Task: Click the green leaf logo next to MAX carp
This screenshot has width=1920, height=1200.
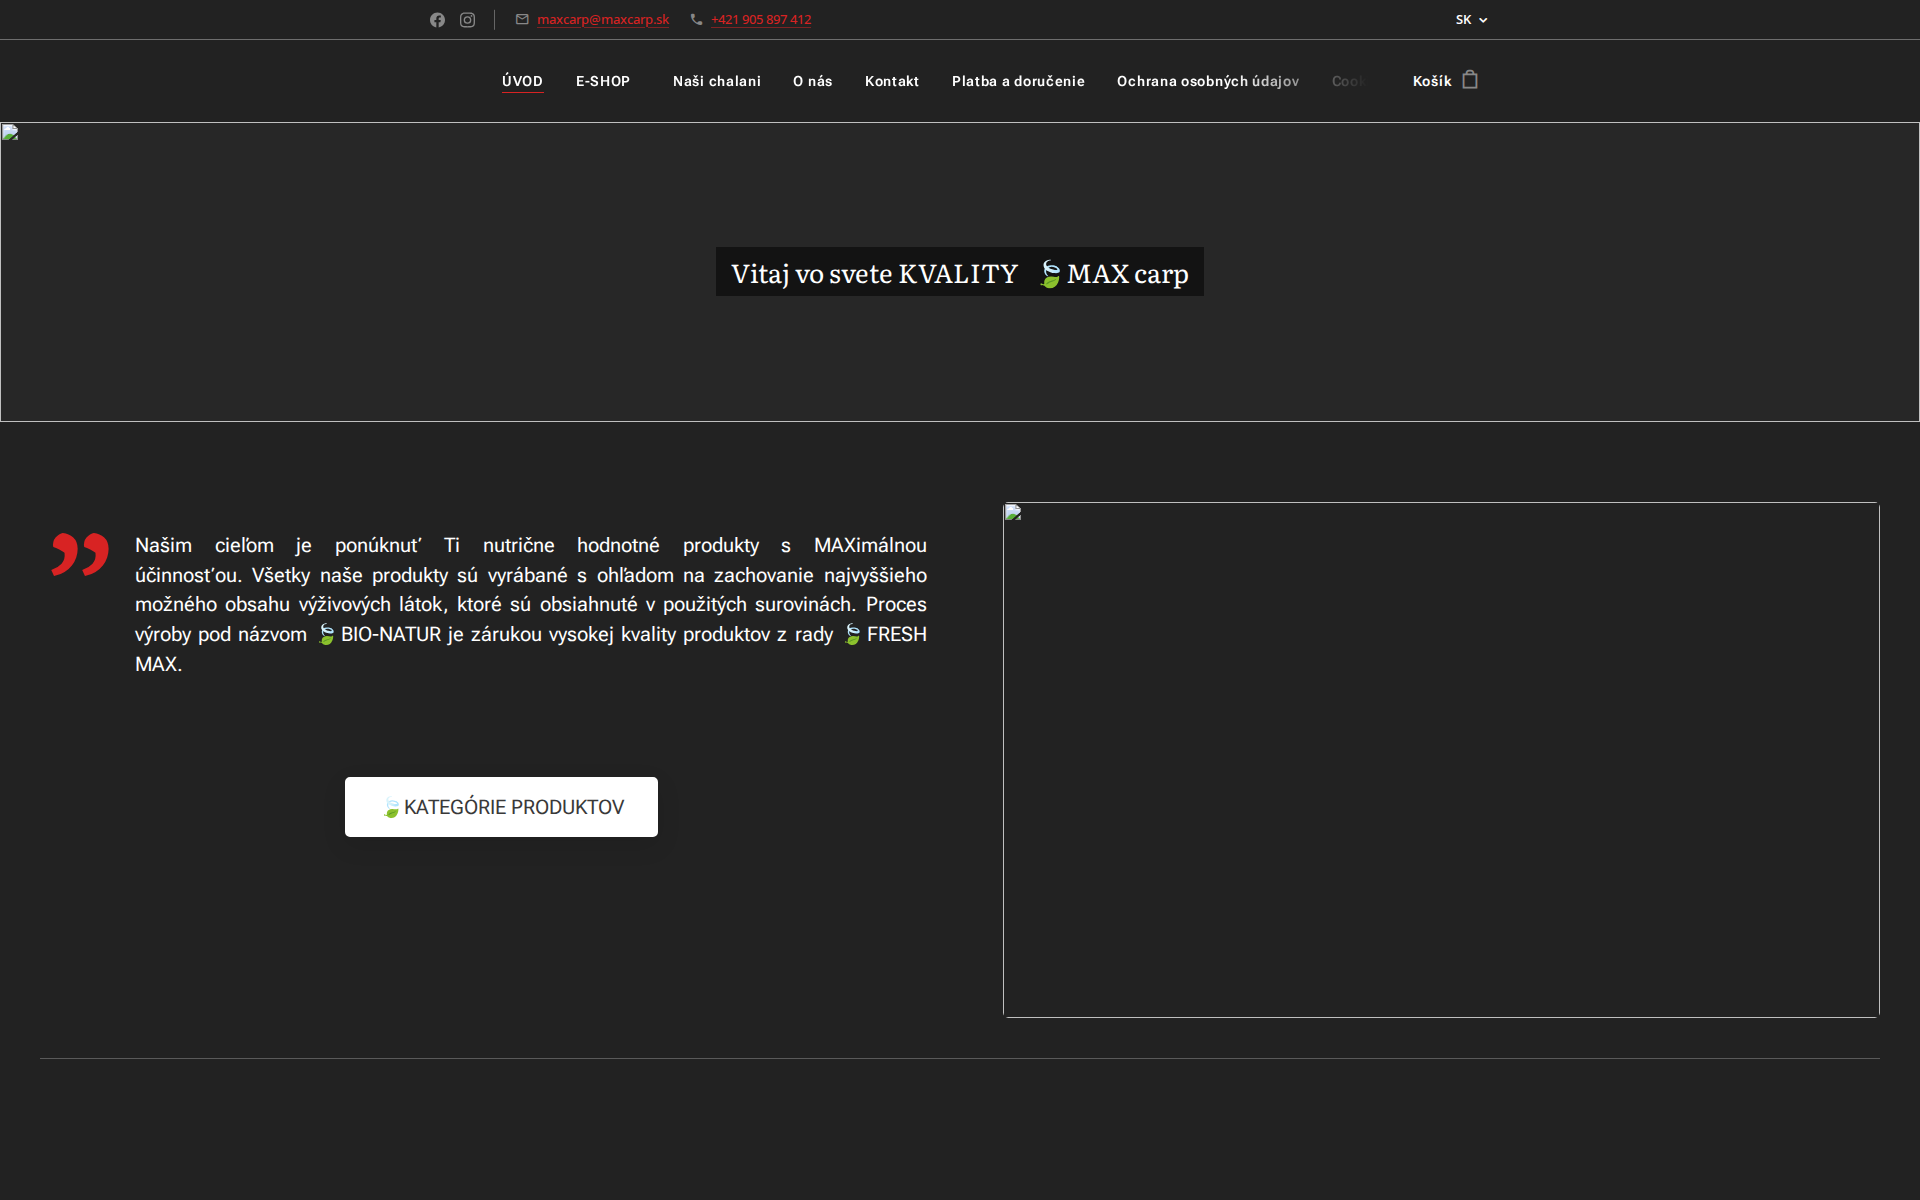Action: click(1051, 271)
